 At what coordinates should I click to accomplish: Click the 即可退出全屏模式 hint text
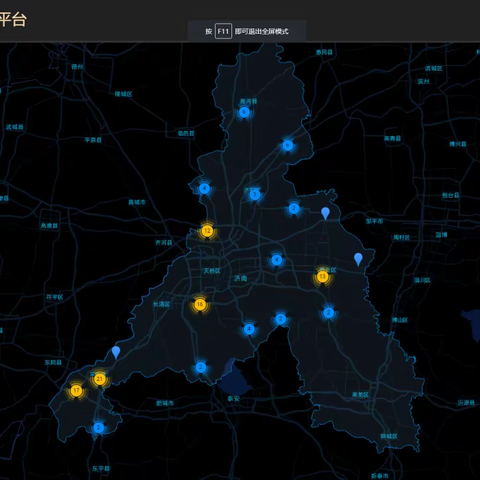coord(262,31)
